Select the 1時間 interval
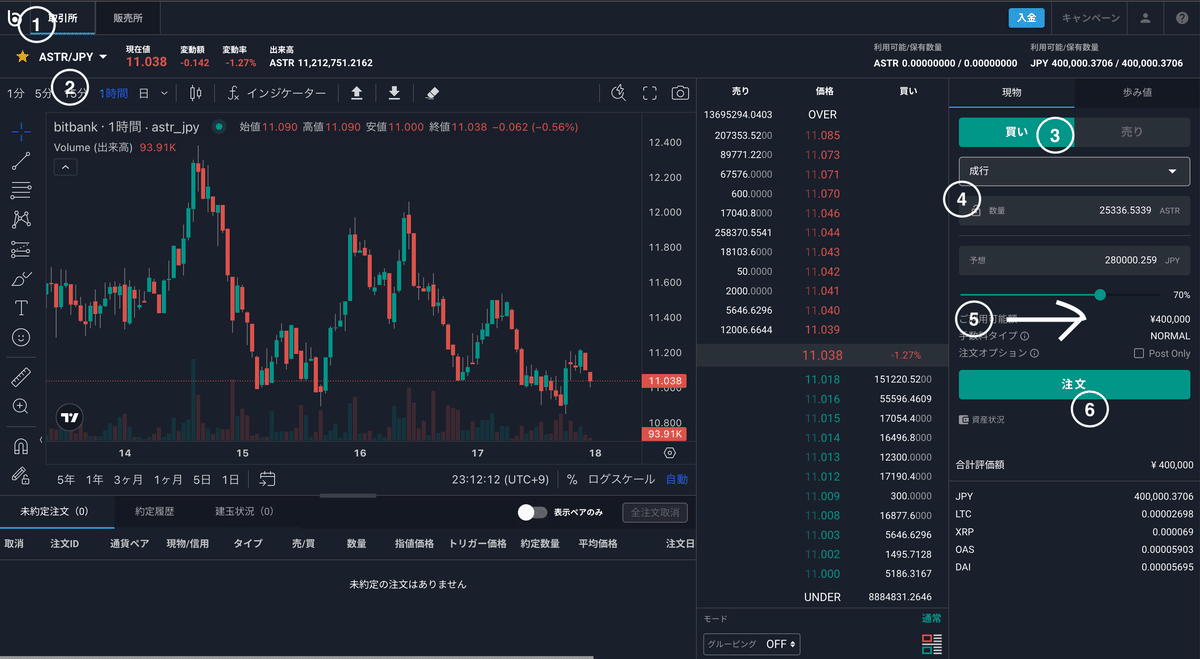This screenshot has height=659, width=1200. click(x=114, y=93)
